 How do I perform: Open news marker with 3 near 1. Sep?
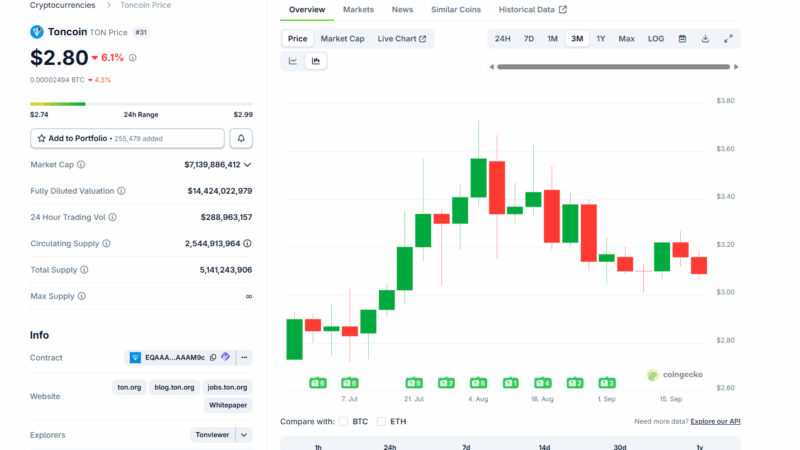click(607, 383)
